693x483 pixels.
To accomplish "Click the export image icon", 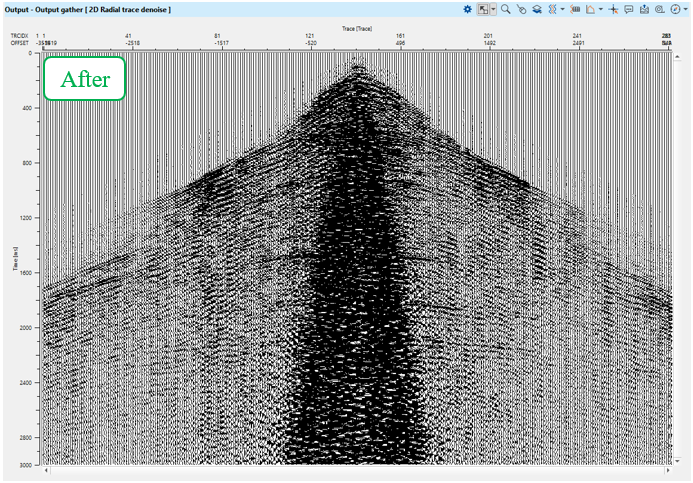I will (x=644, y=9).
